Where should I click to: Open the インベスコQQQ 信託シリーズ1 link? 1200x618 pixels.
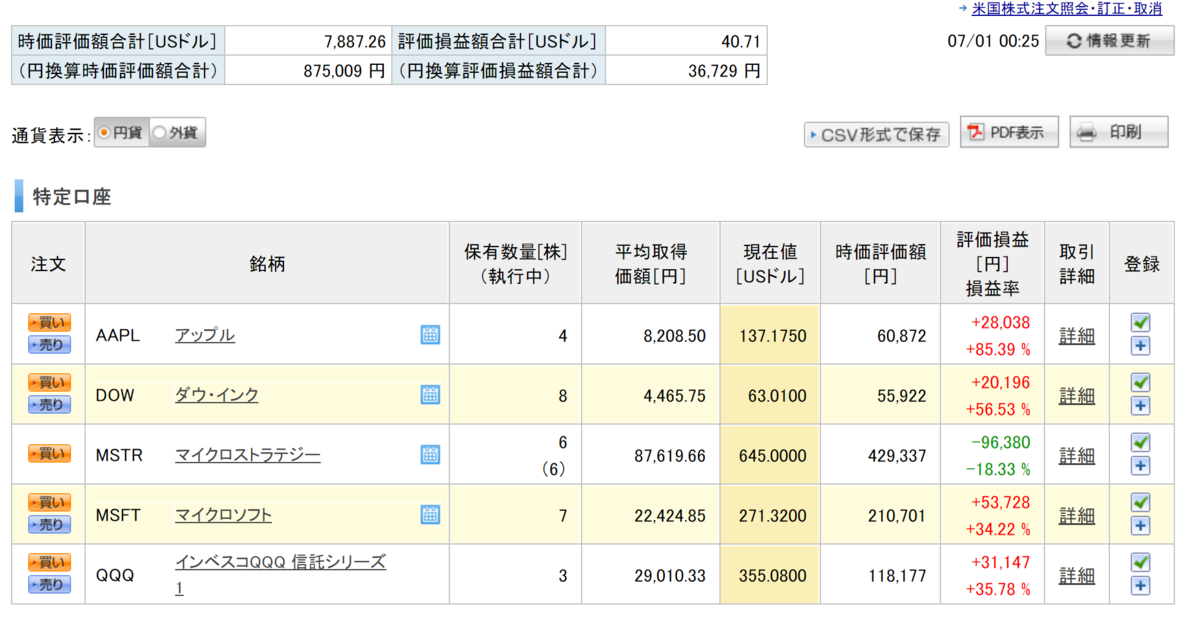[280, 575]
